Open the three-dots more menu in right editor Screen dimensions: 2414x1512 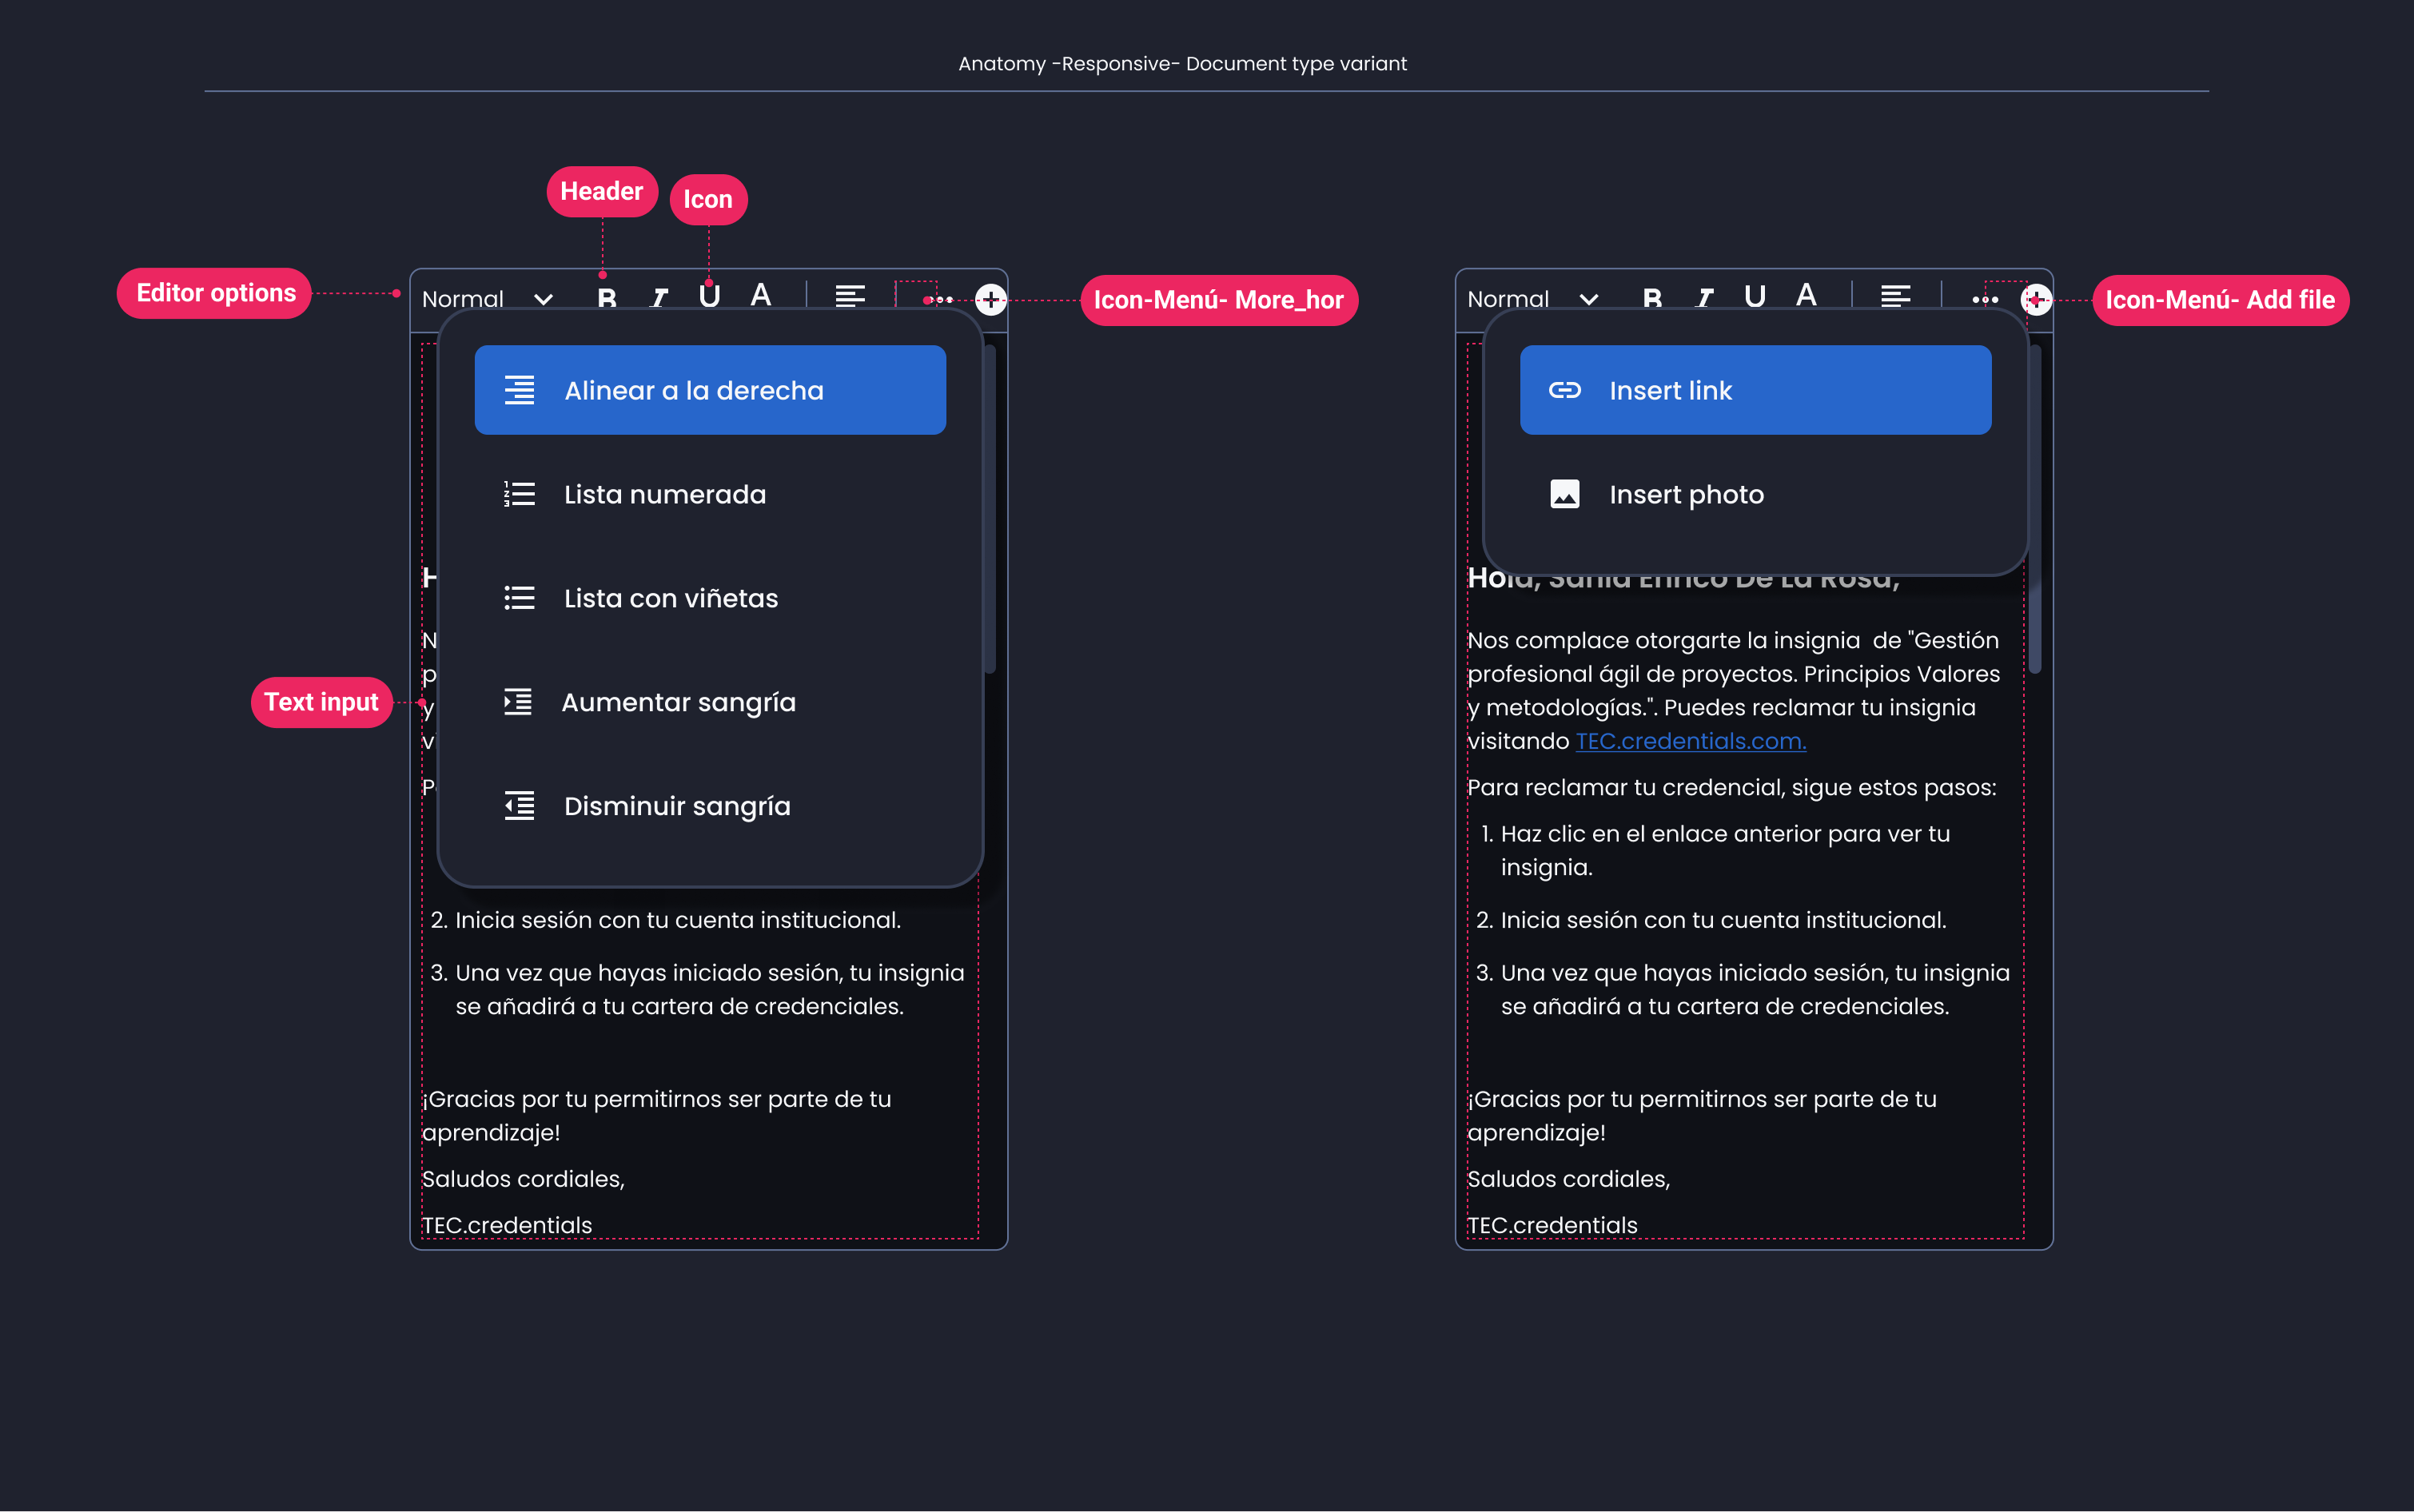[1984, 299]
